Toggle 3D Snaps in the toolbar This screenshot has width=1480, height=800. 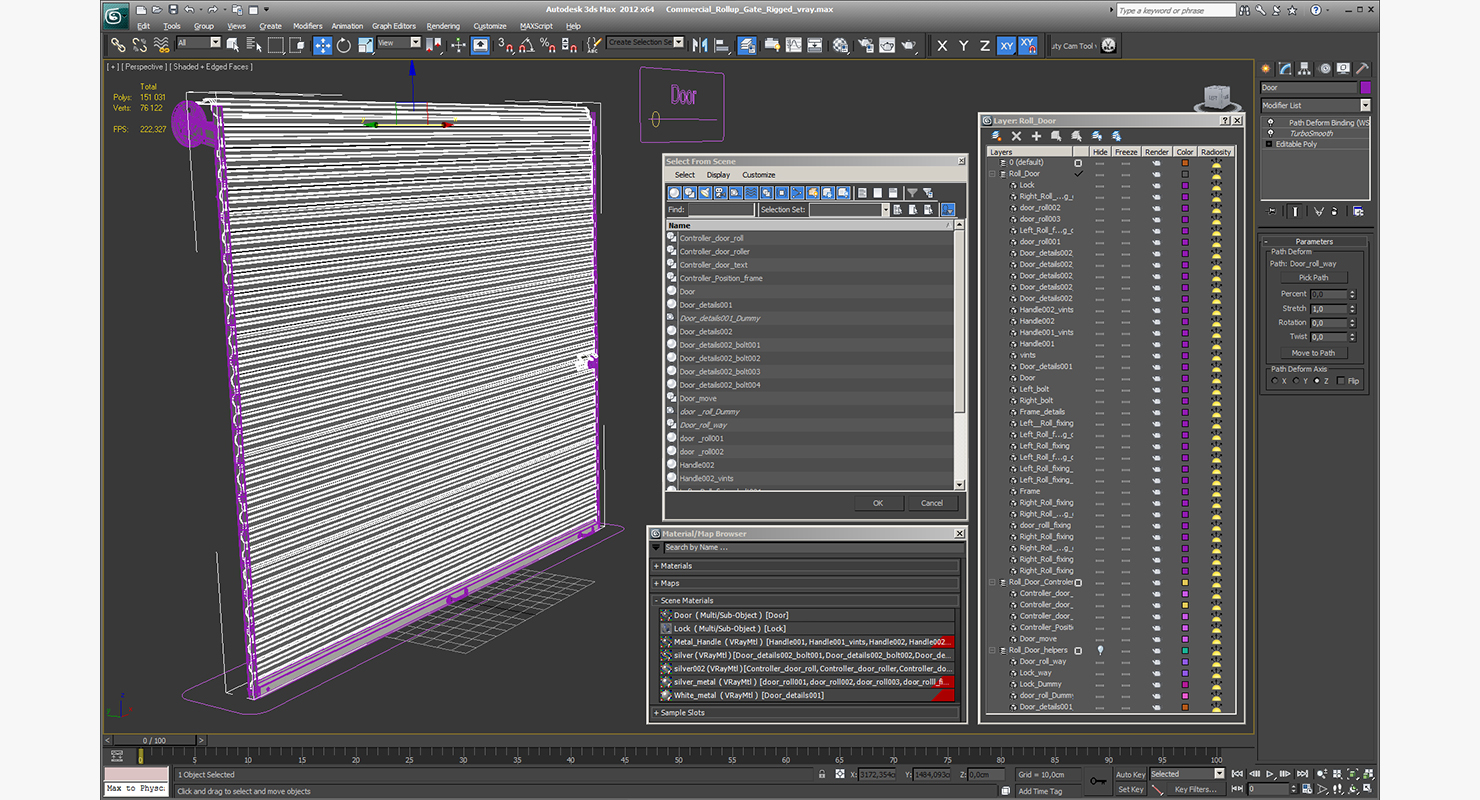point(505,45)
